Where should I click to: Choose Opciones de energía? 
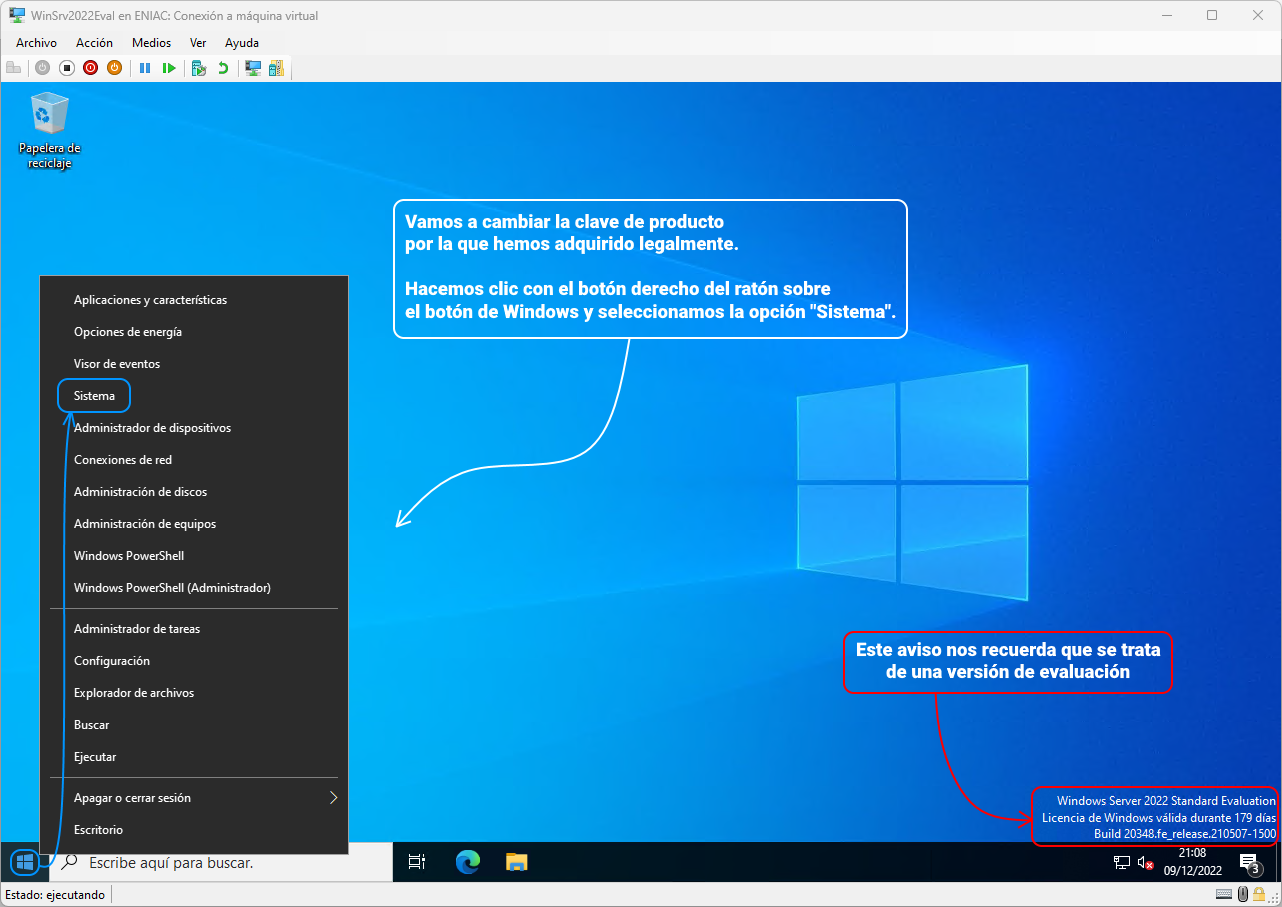[x=193, y=332]
